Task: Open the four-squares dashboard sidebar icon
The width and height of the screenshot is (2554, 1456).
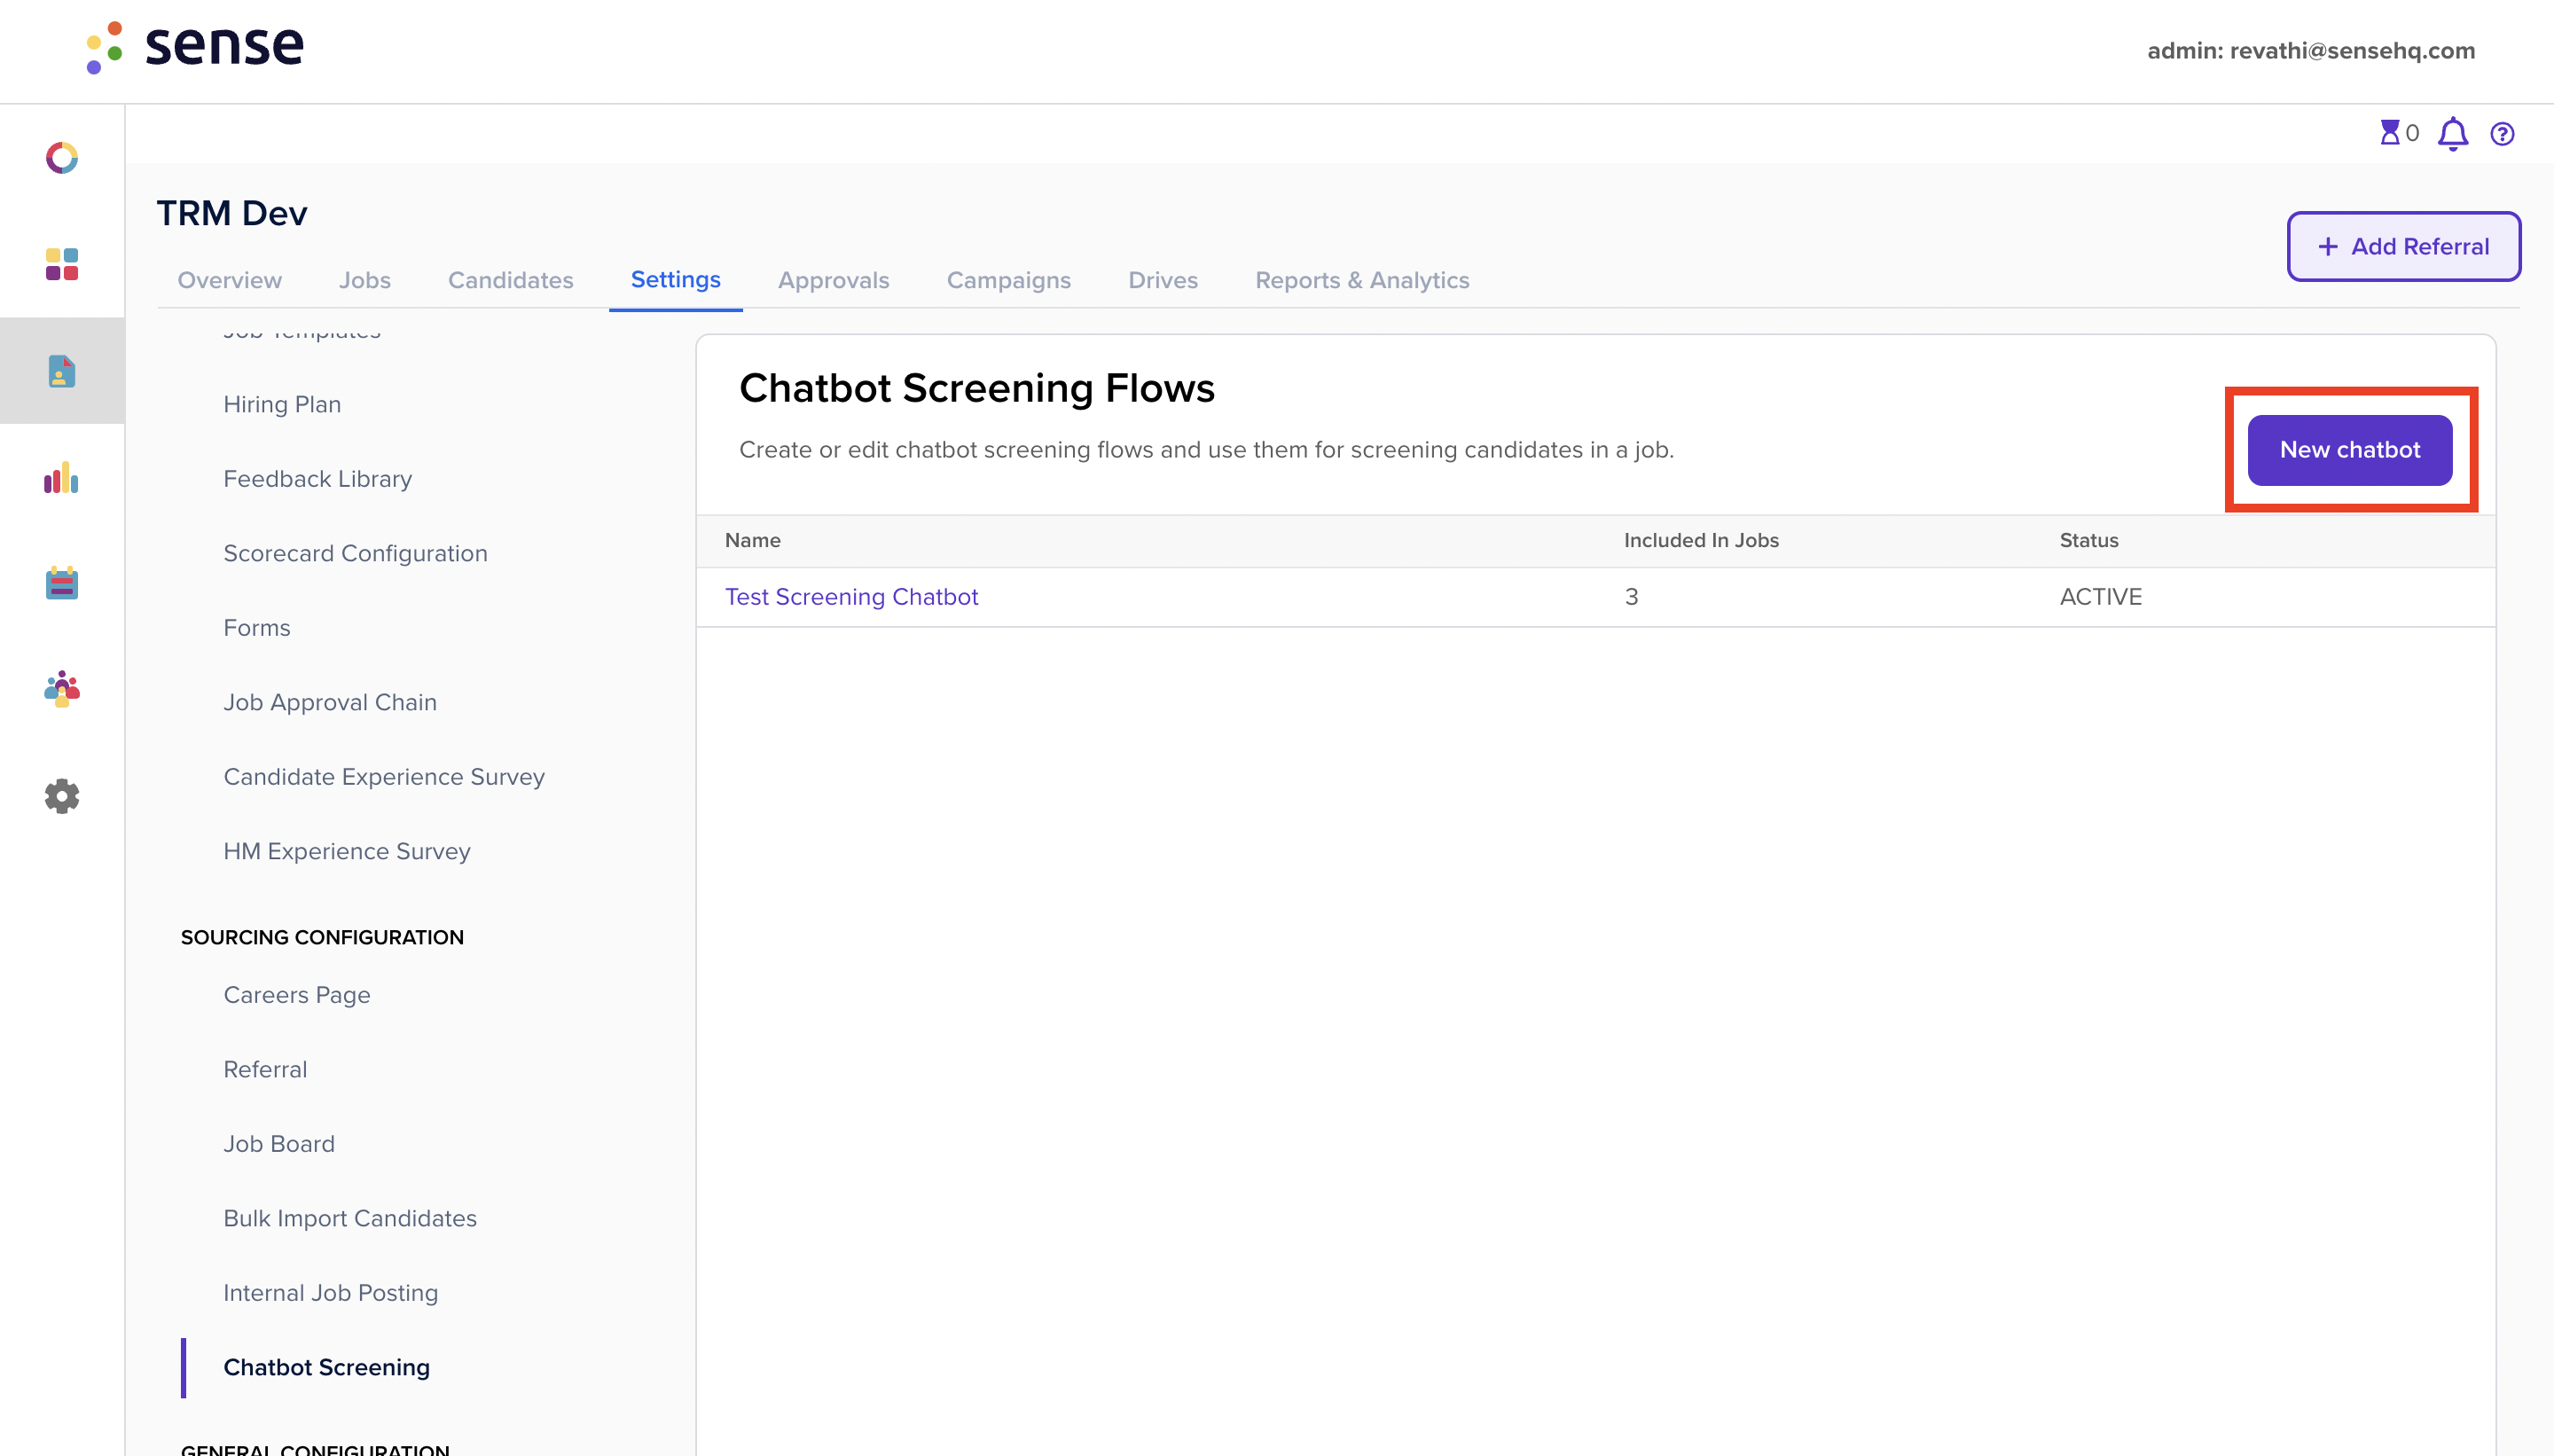Action: click(x=62, y=264)
